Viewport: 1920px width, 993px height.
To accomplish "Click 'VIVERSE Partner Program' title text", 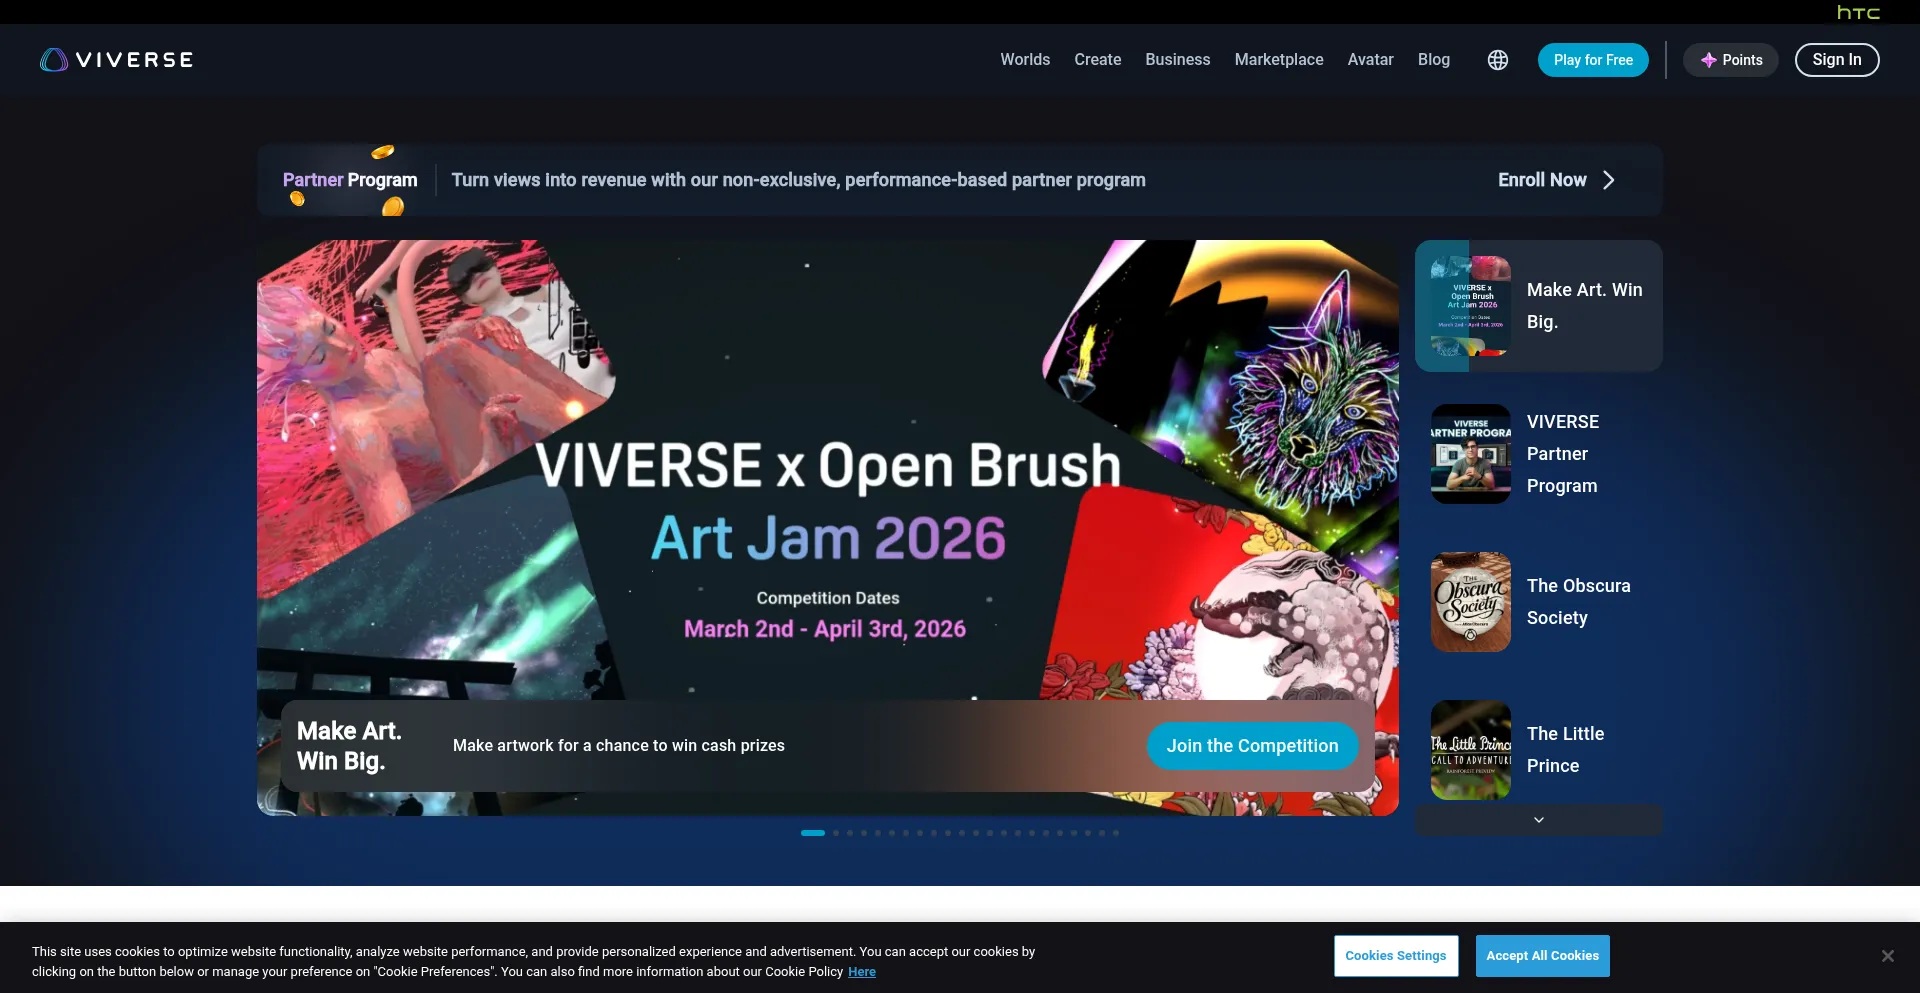I will pos(1562,454).
